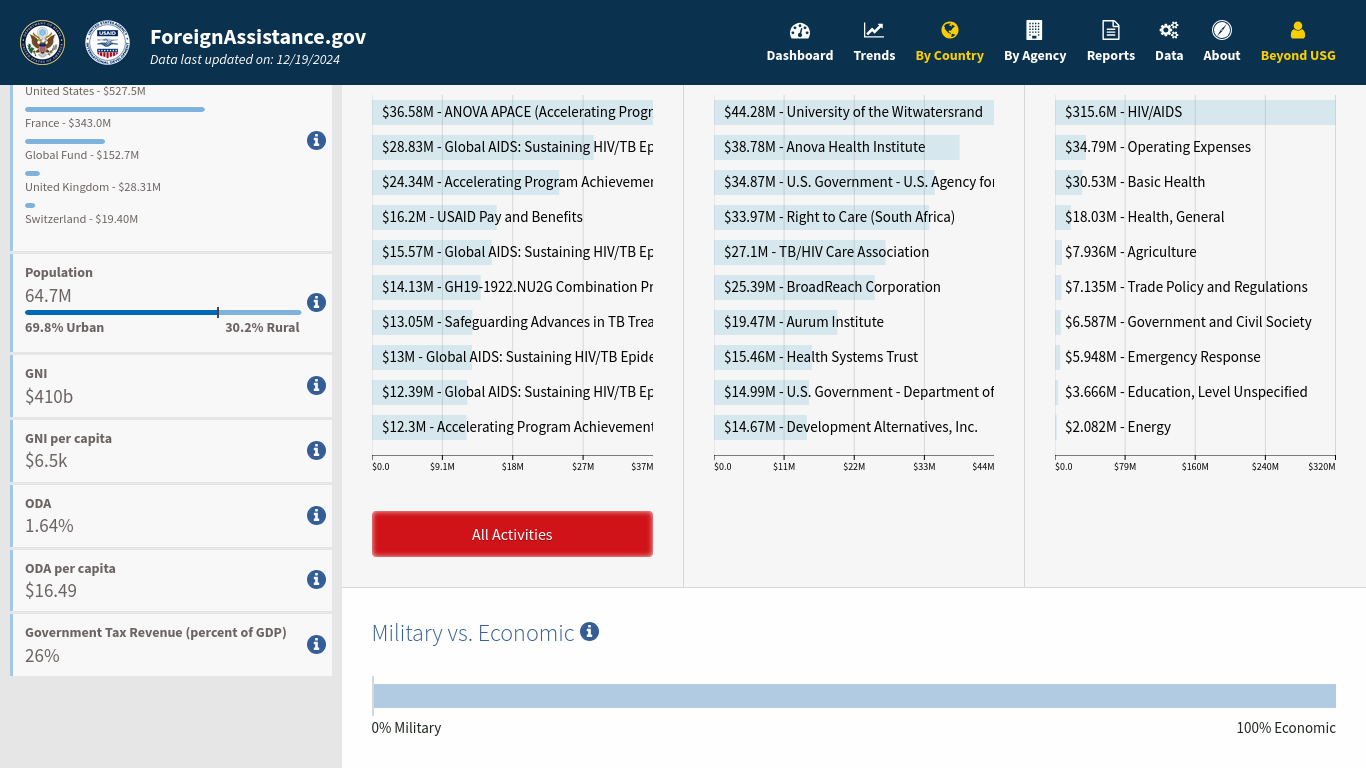1366x768 pixels.
Task: Click the 0% Military label
Action: point(406,728)
